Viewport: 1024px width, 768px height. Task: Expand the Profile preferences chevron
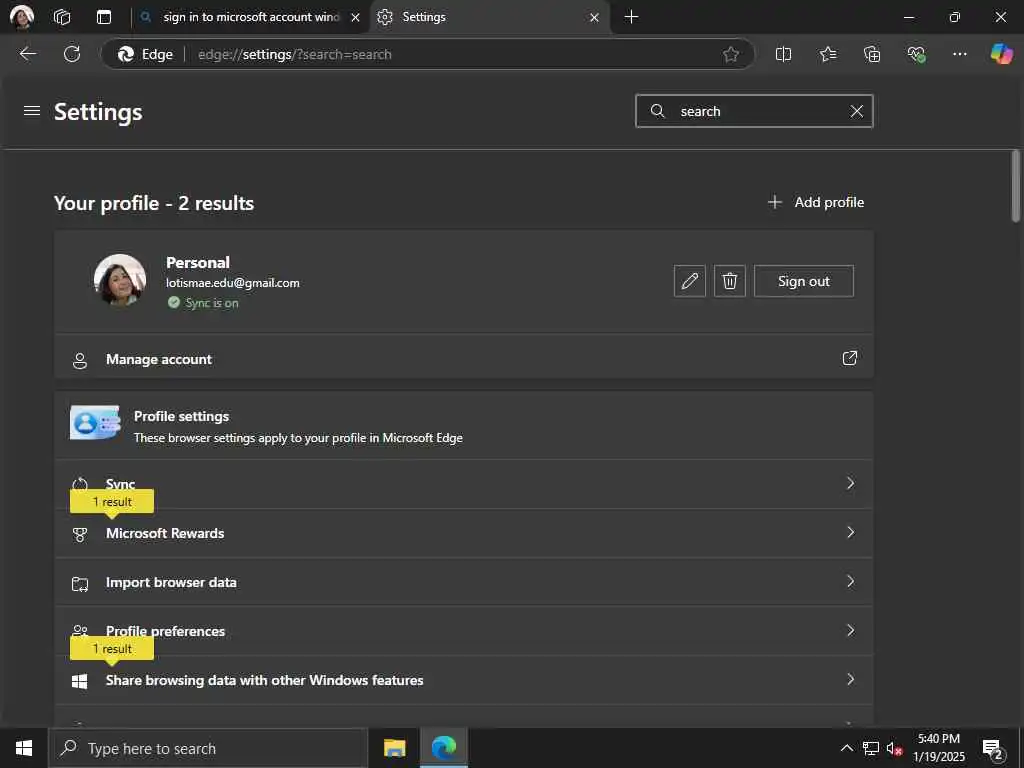[850, 630]
